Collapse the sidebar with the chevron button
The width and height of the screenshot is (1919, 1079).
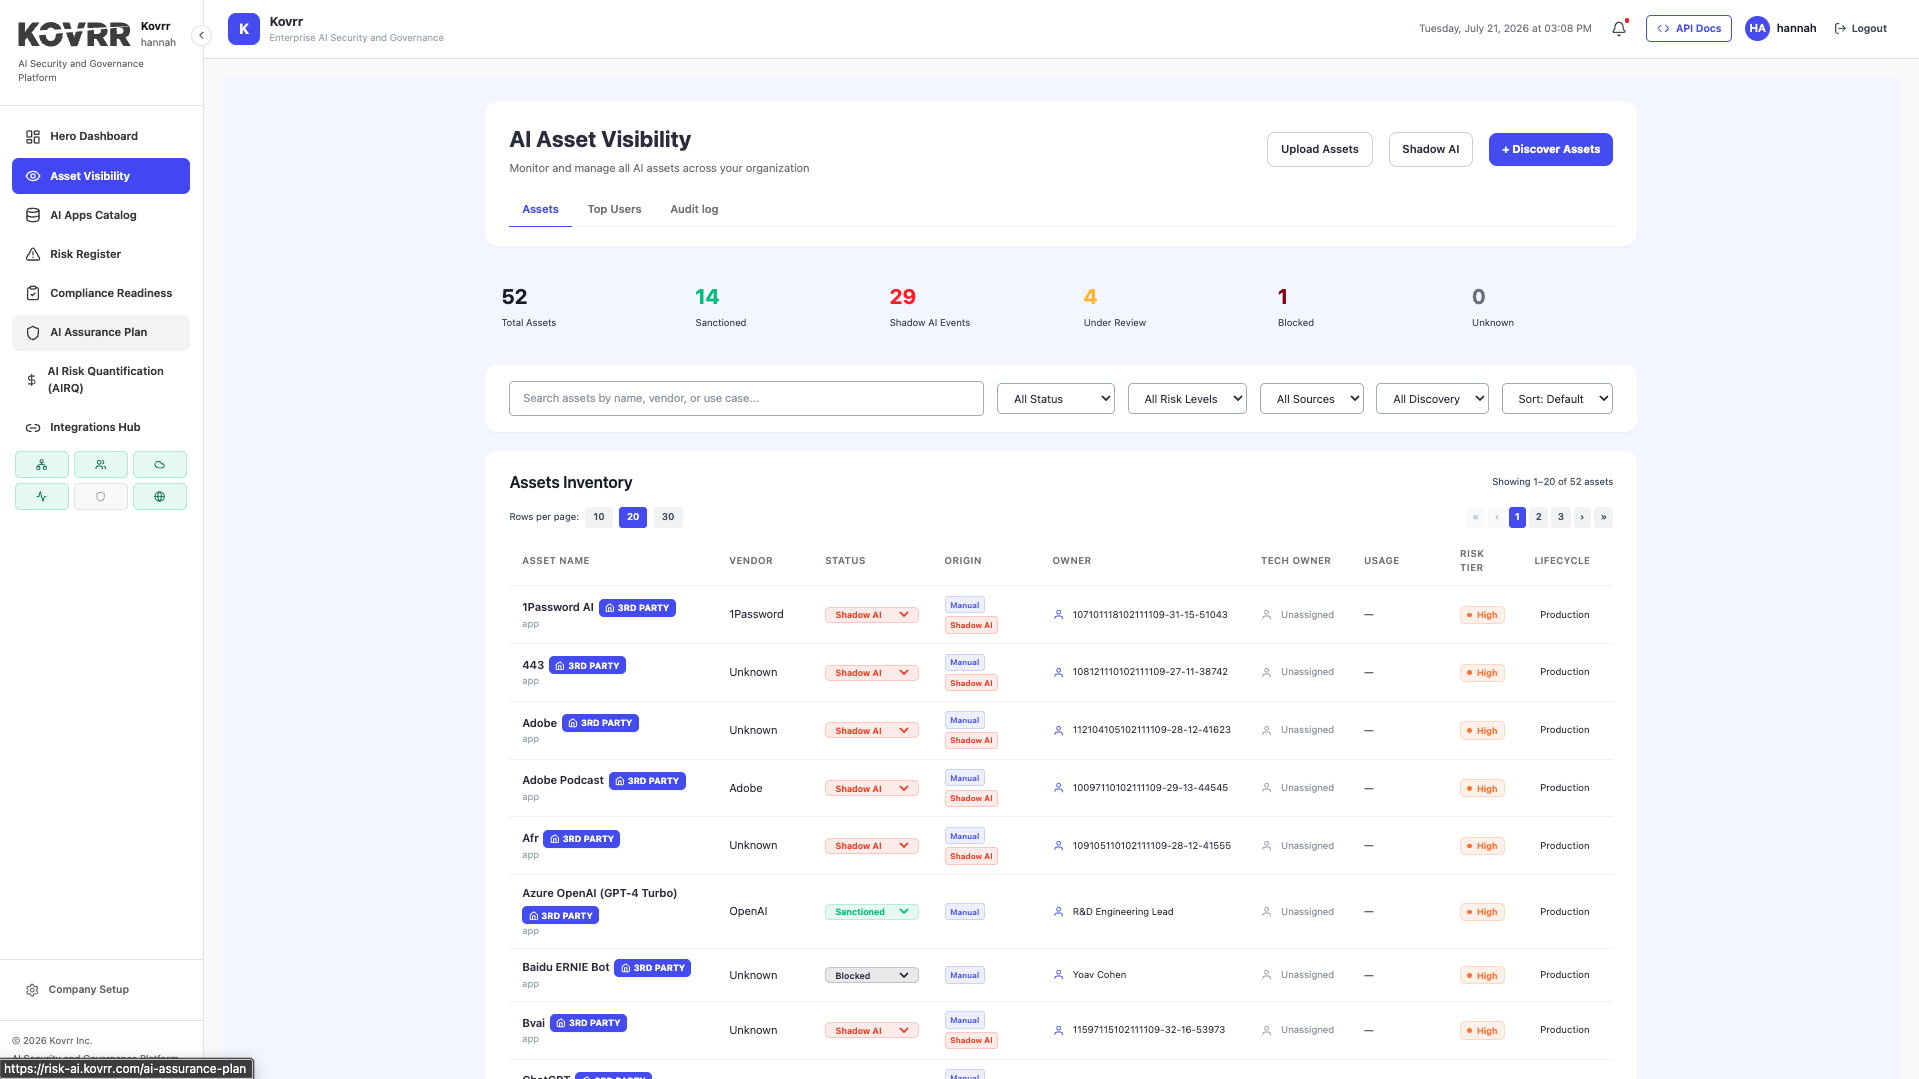(201, 36)
